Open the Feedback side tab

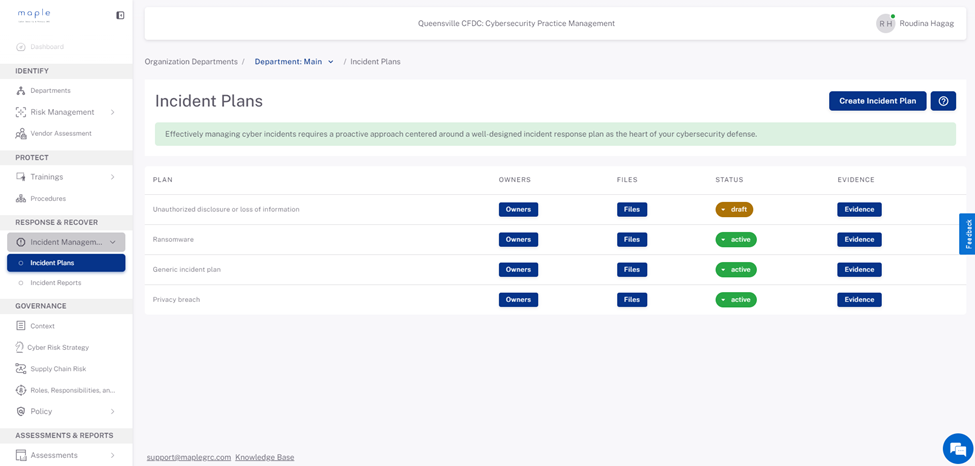tap(968, 234)
